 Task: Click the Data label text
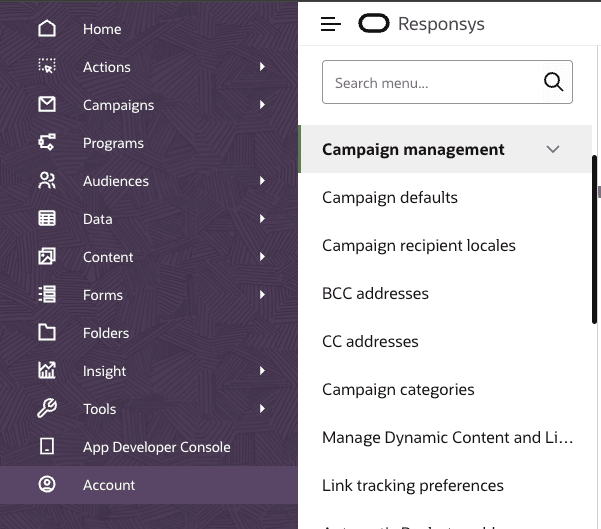(97, 219)
